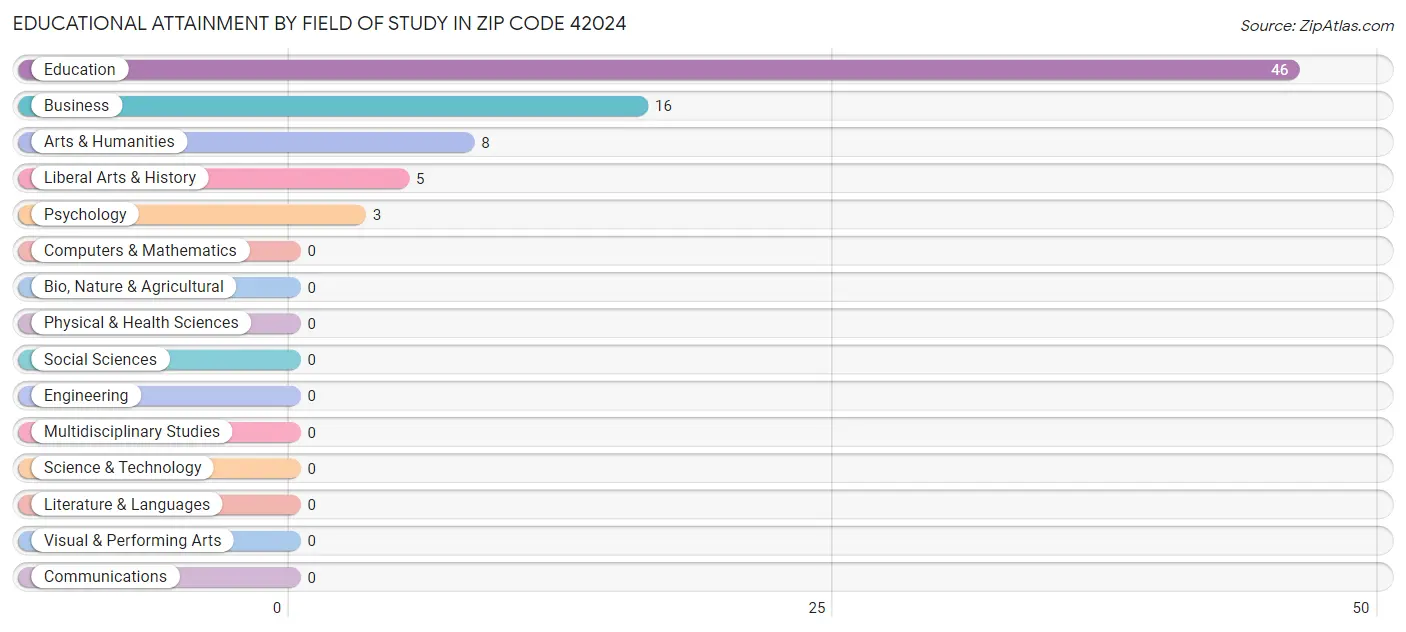Click the value 16 beside Business bar
The height and width of the screenshot is (632, 1406).
tap(664, 106)
